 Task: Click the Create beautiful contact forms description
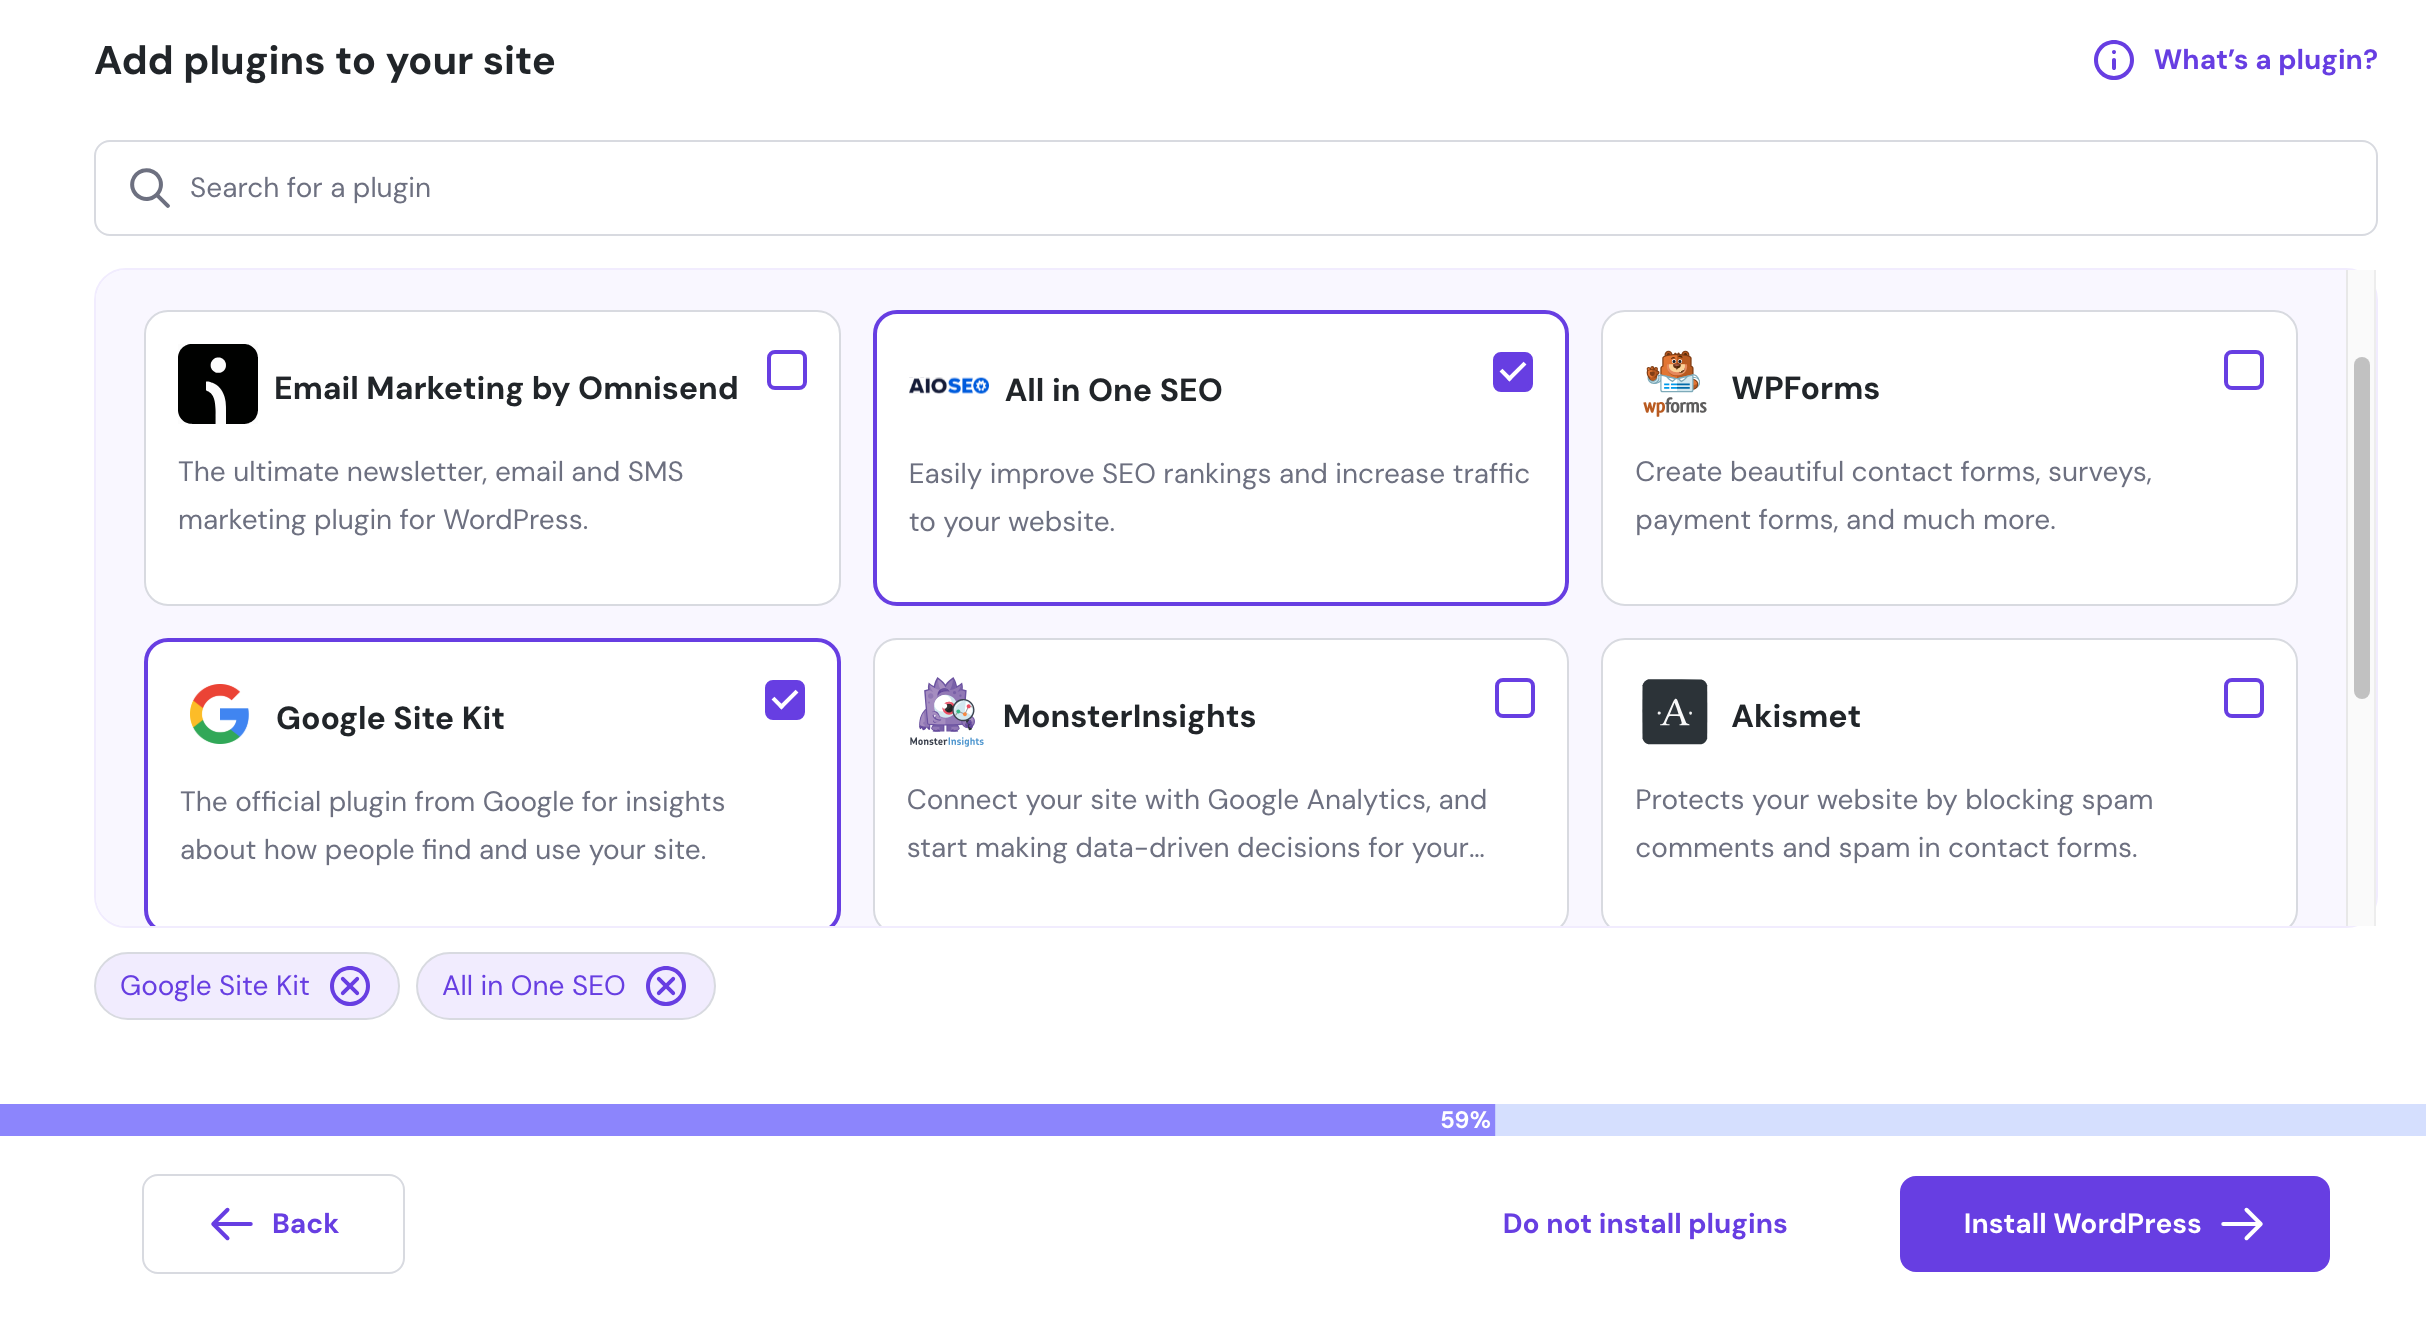pos(1893,496)
